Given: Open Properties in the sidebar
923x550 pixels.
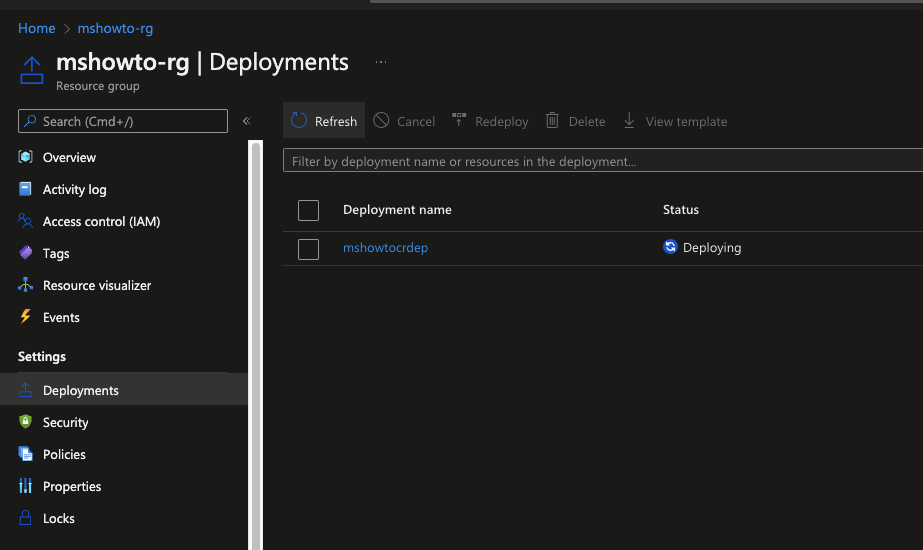Looking at the screenshot, I should 72,487.
